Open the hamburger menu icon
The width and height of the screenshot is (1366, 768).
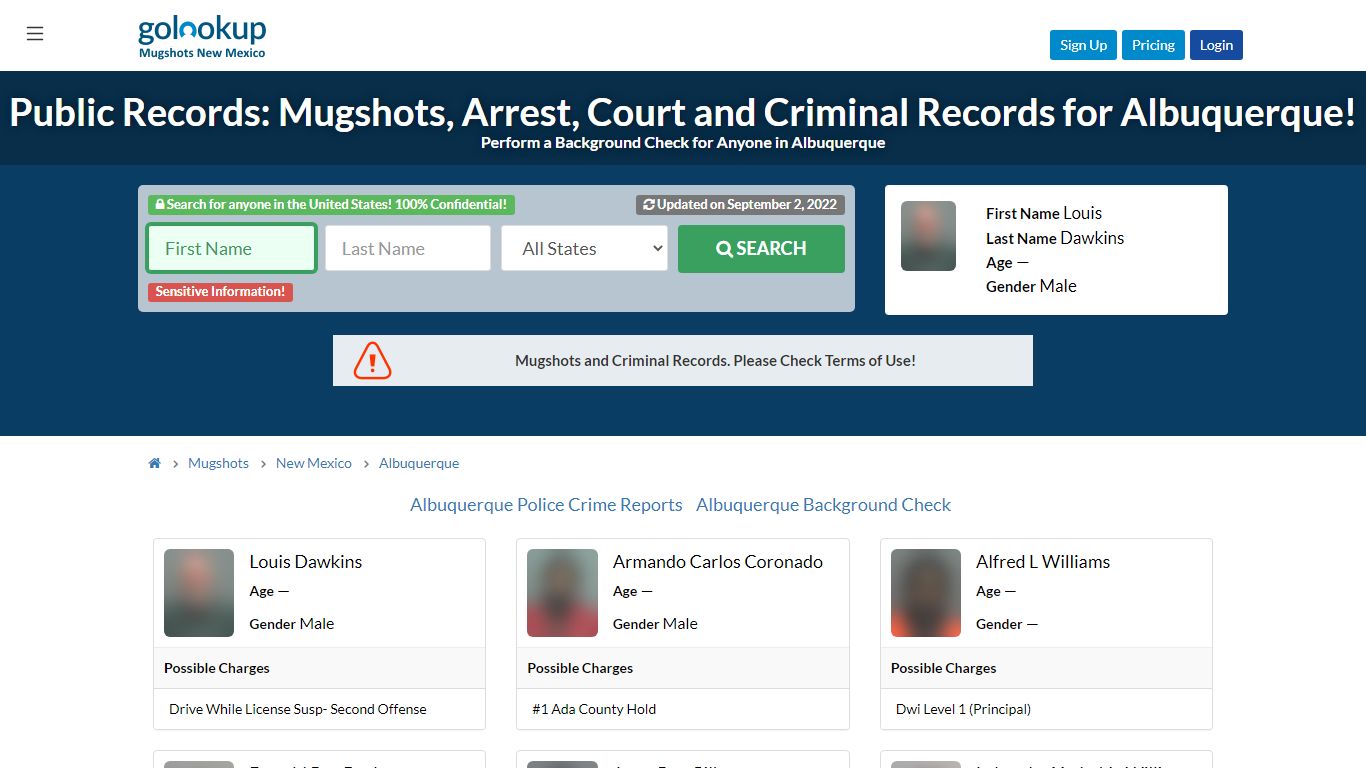coord(35,34)
